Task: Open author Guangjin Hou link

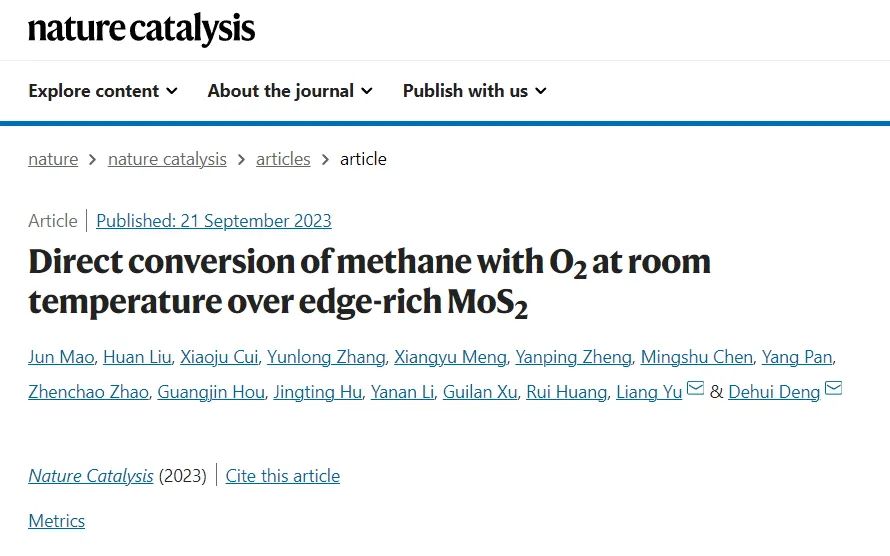Action: click(x=211, y=392)
